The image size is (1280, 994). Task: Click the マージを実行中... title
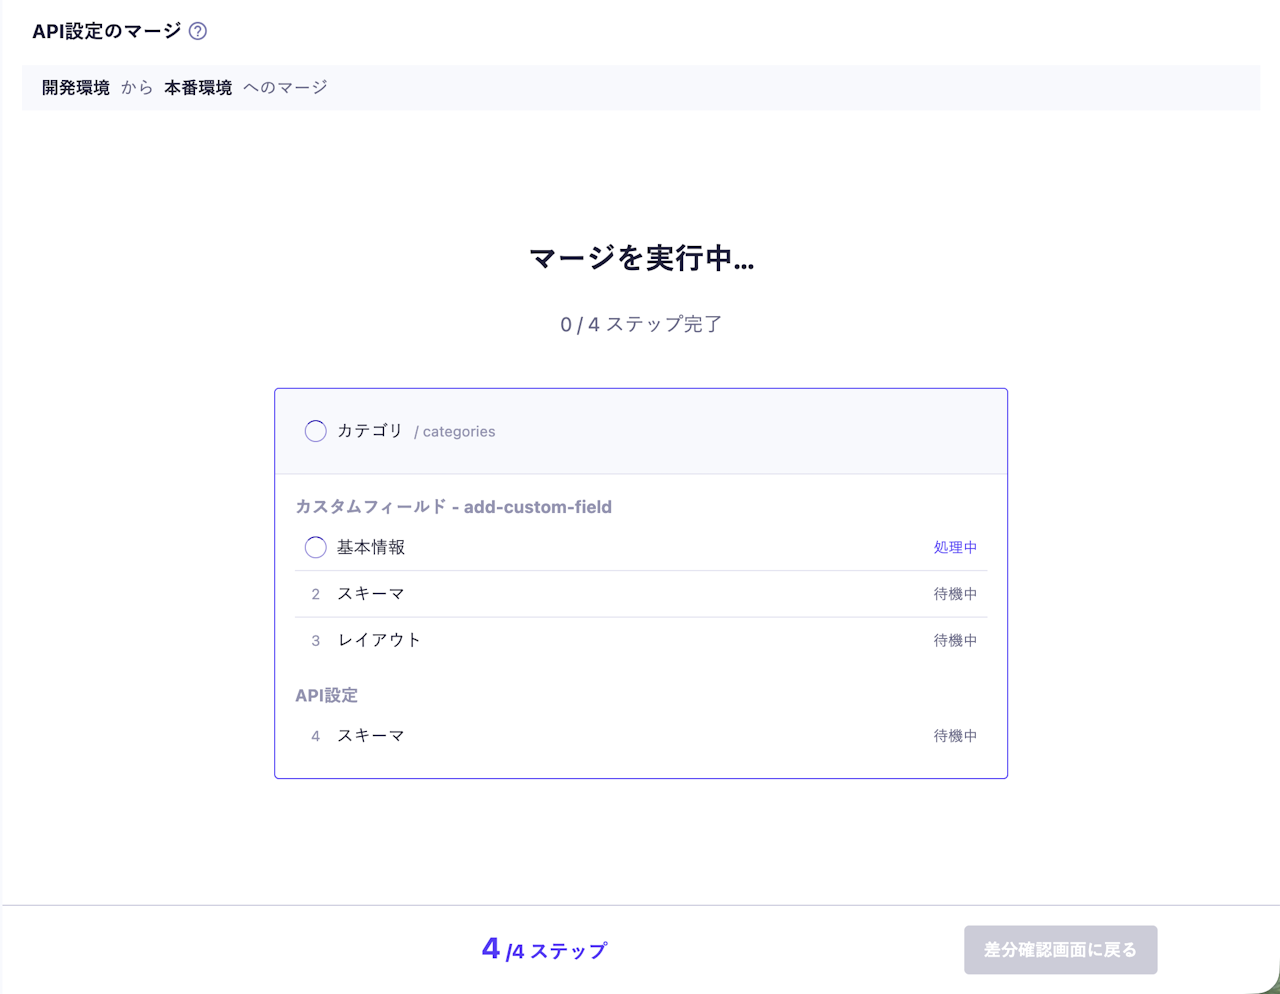tap(641, 258)
